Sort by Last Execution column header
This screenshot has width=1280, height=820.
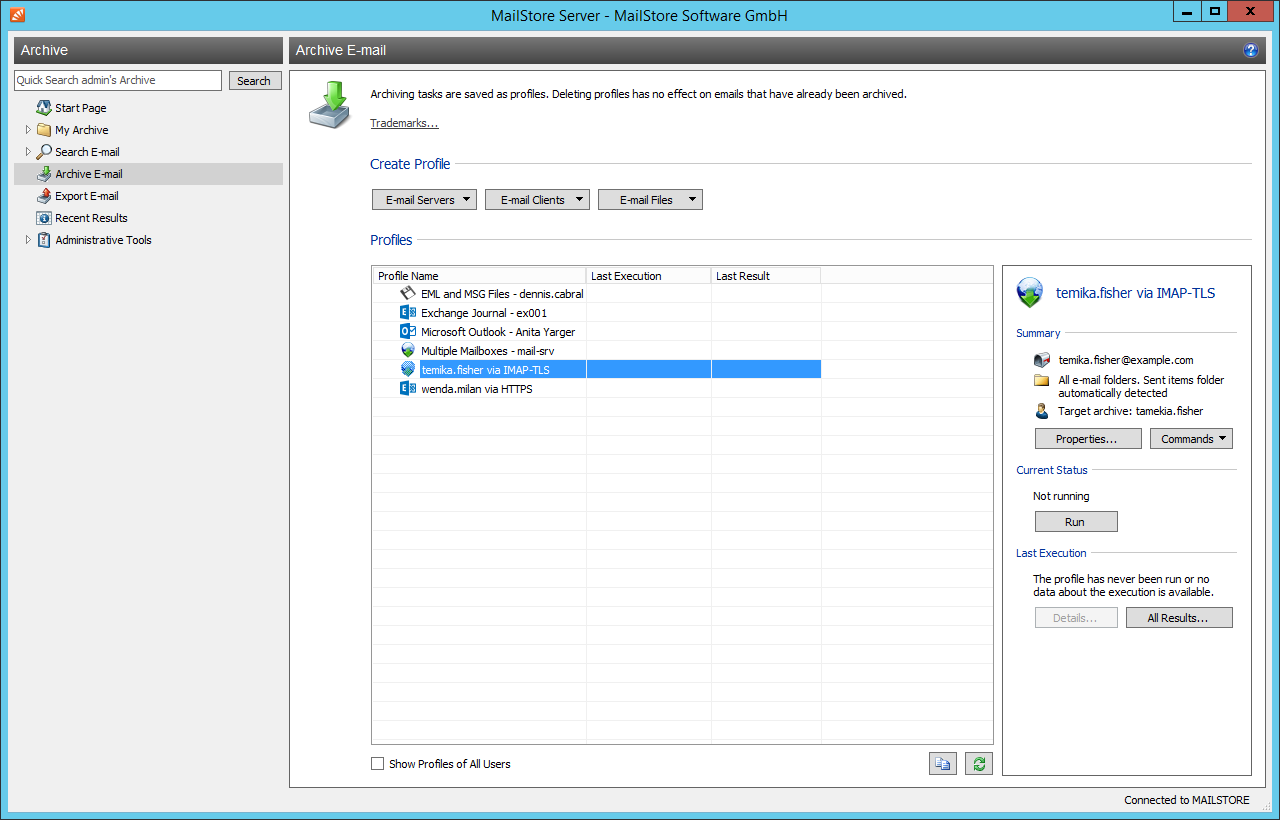[x=649, y=276]
